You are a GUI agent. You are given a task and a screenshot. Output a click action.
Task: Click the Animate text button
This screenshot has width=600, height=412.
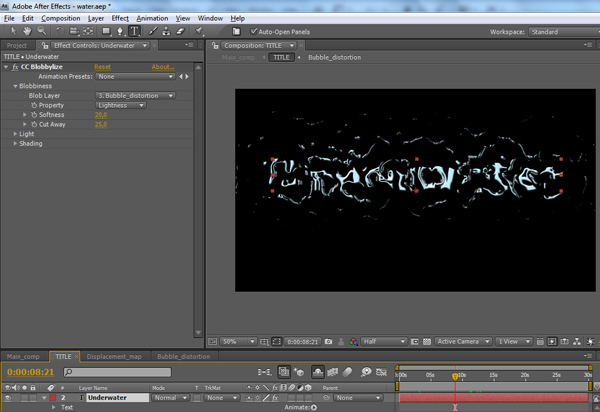314,407
